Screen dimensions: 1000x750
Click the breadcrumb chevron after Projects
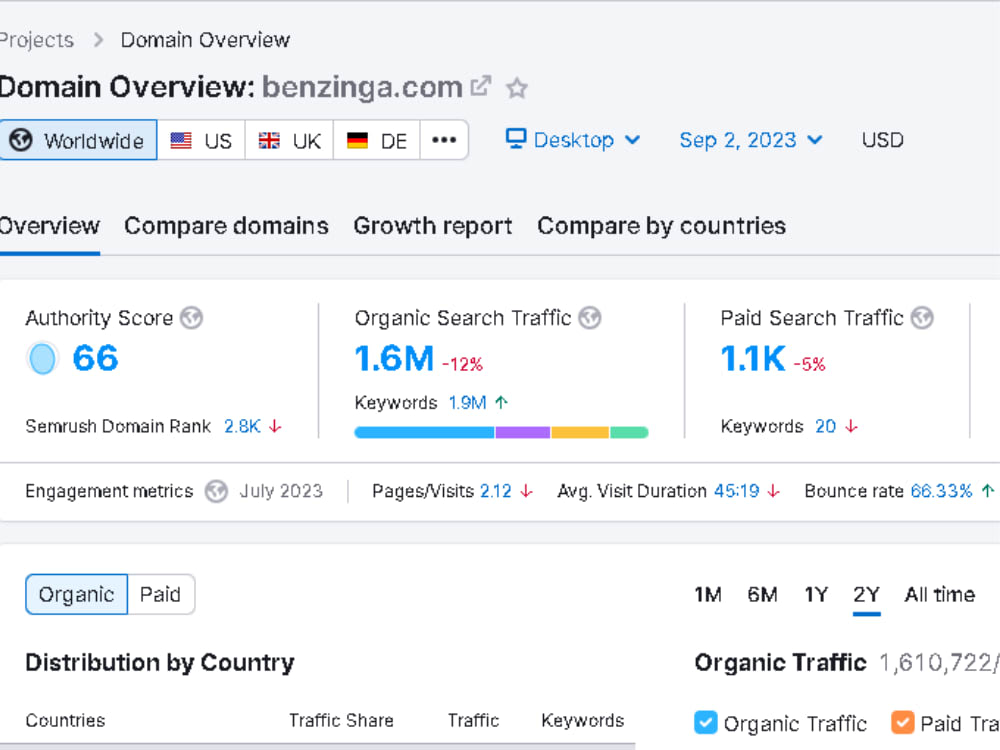(x=98, y=40)
